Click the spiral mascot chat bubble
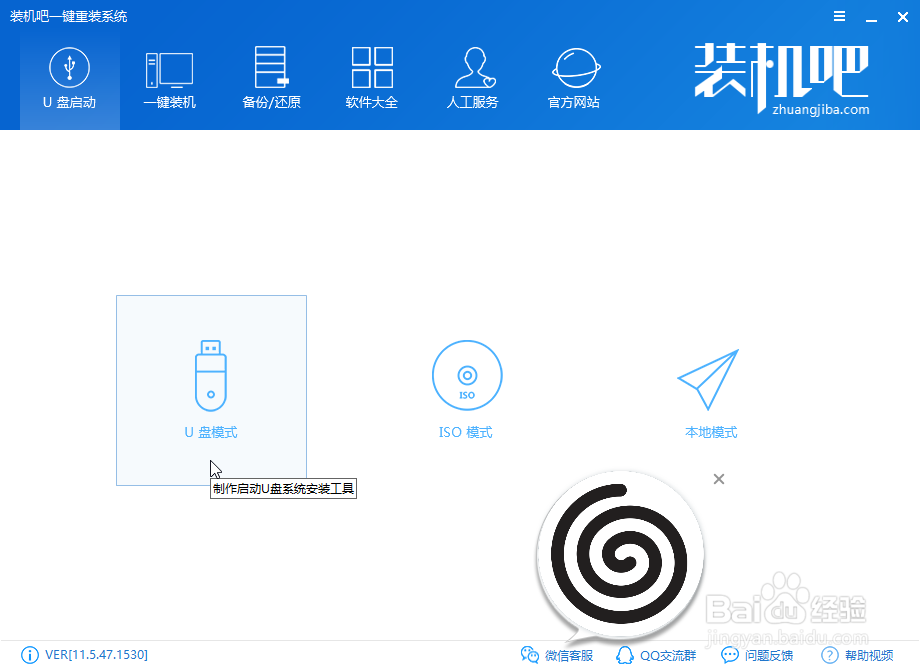 [620, 555]
